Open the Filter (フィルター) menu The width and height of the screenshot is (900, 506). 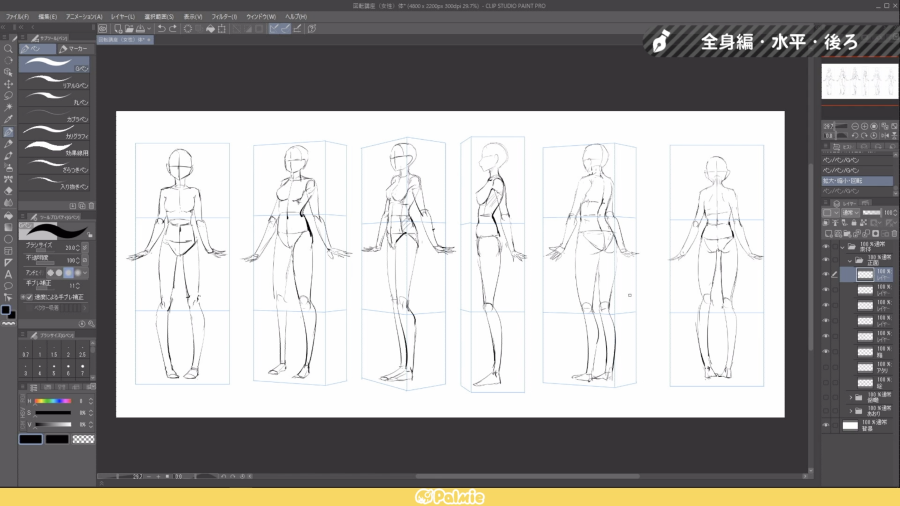(224, 17)
